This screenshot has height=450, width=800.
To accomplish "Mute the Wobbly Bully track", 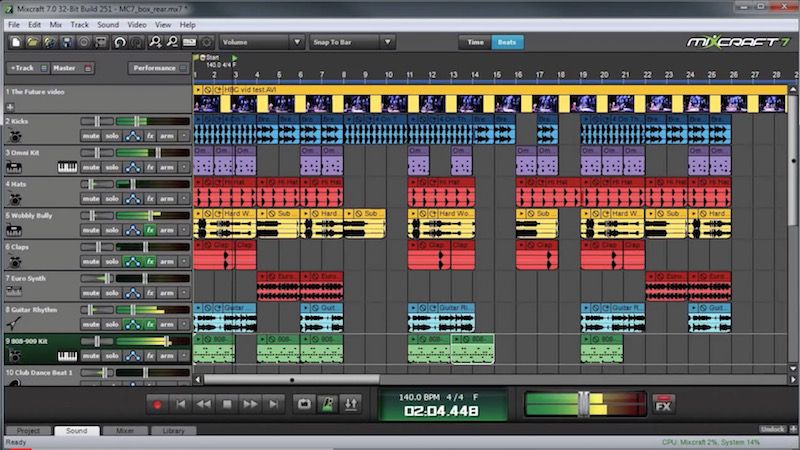I will 91,230.
